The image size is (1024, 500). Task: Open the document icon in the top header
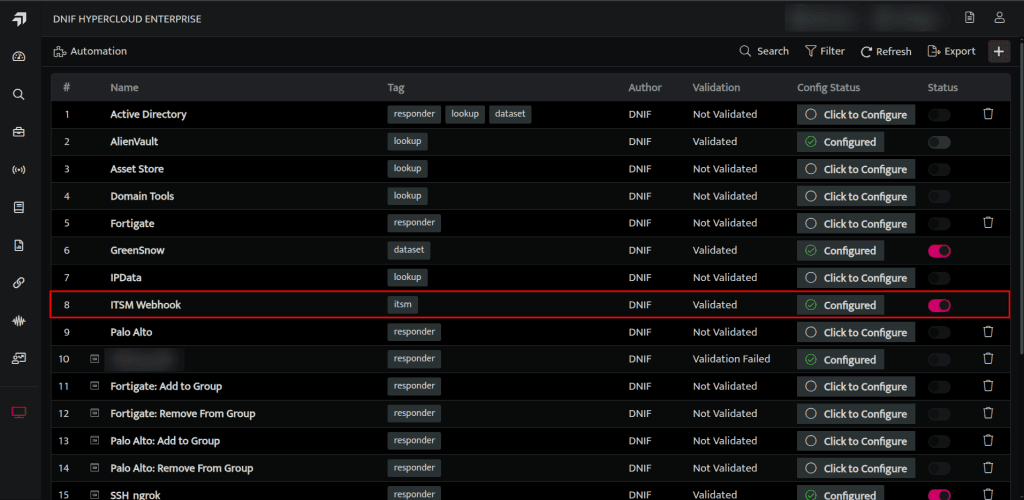click(x=970, y=18)
